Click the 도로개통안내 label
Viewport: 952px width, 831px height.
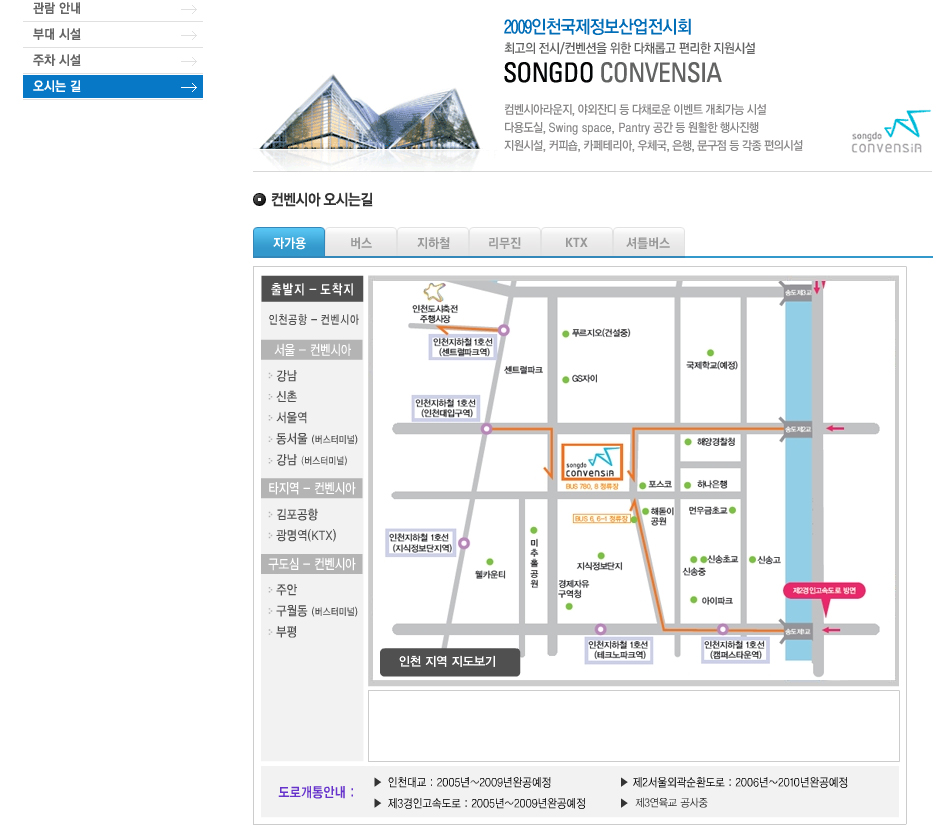[316, 792]
